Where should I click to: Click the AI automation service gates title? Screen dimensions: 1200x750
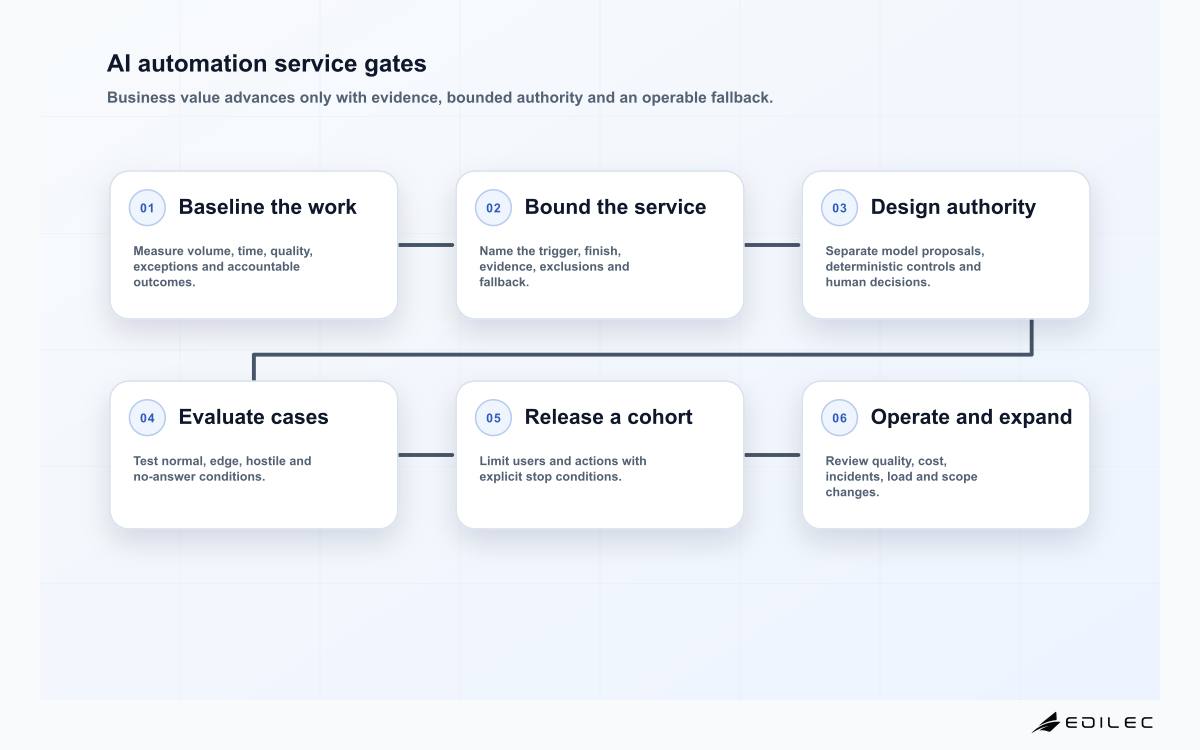coord(266,63)
